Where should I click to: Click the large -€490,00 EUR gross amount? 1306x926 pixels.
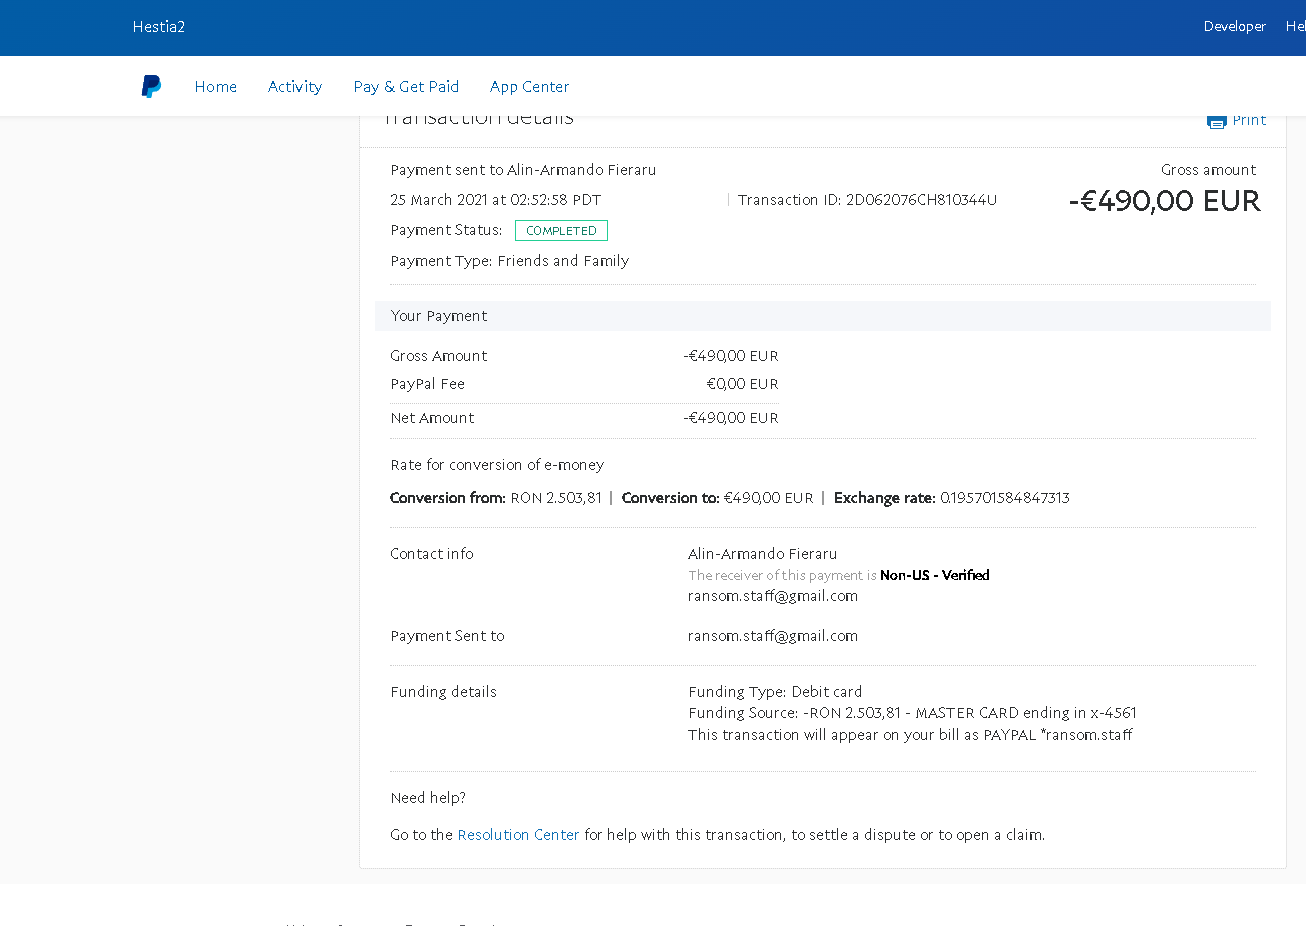[x=1164, y=201]
